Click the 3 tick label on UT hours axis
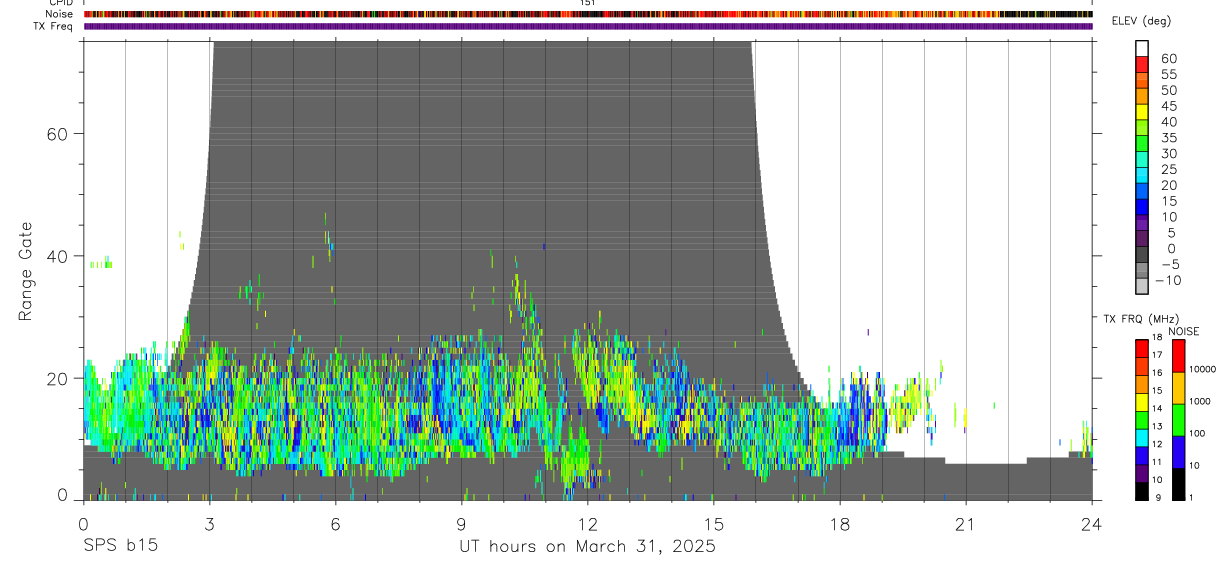 [x=209, y=524]
